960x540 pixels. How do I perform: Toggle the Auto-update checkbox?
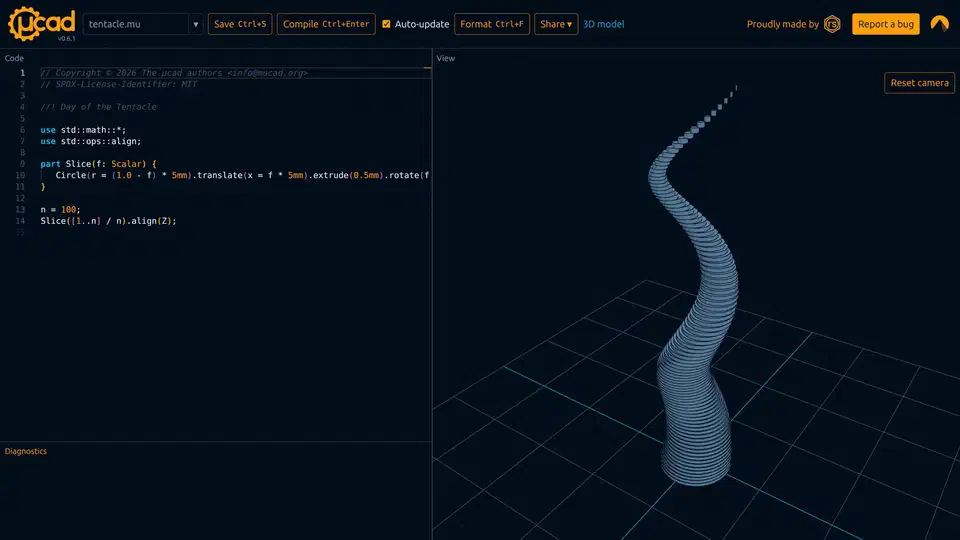click(386, 24)
